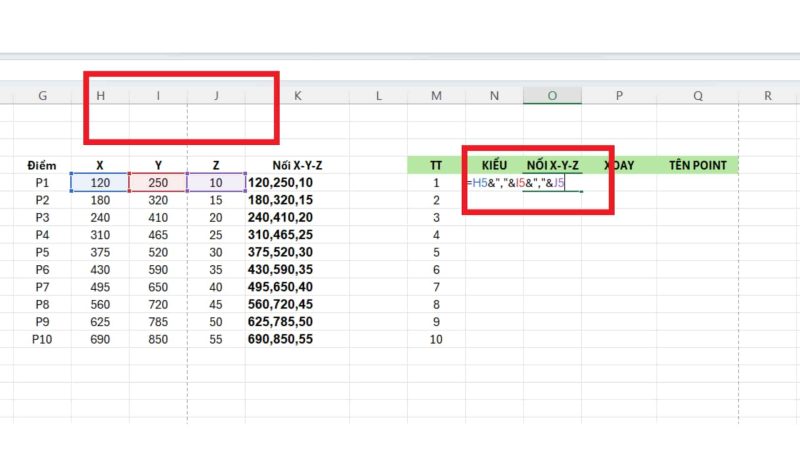Select column P header

click(x=619, y=95)
